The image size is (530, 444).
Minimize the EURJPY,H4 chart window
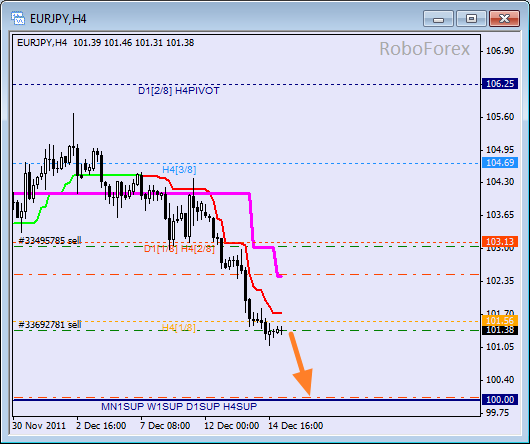[438, 19]
